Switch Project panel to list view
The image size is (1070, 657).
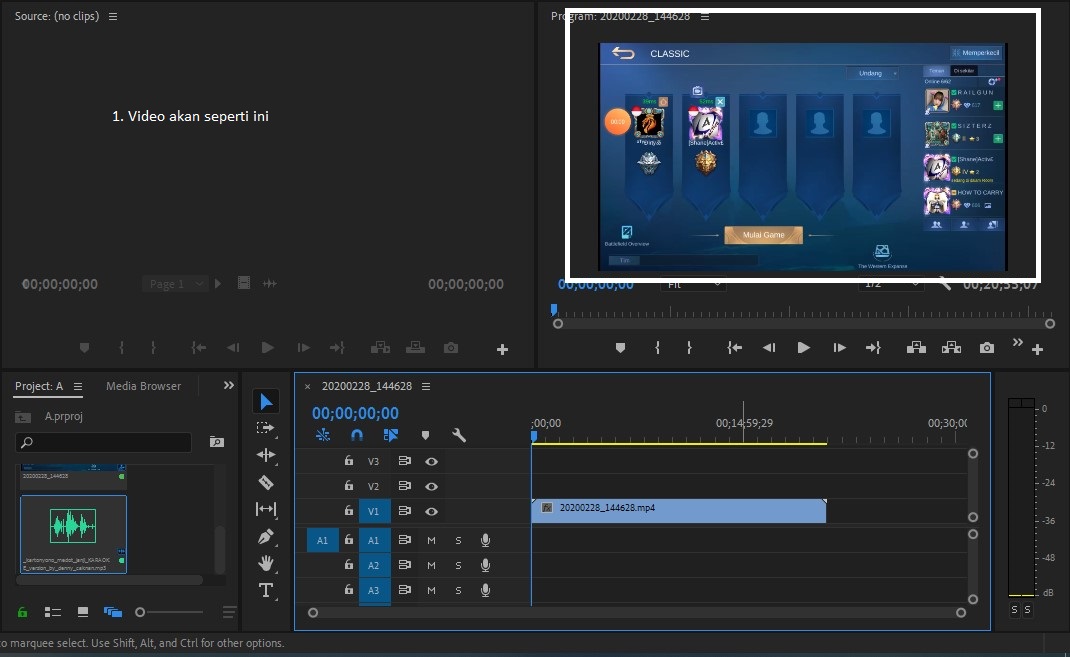pos(53,612)
